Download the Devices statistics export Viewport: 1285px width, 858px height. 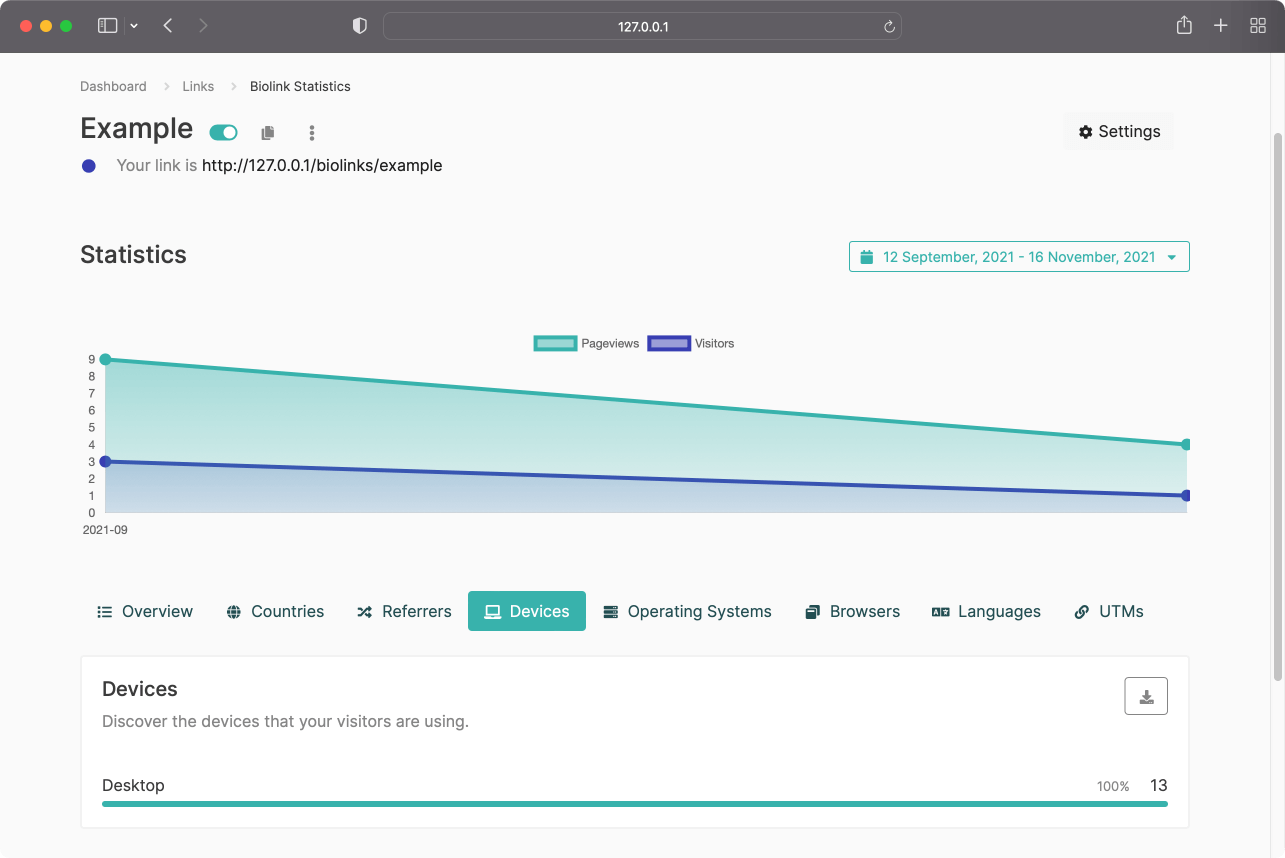coord(1146,697)
